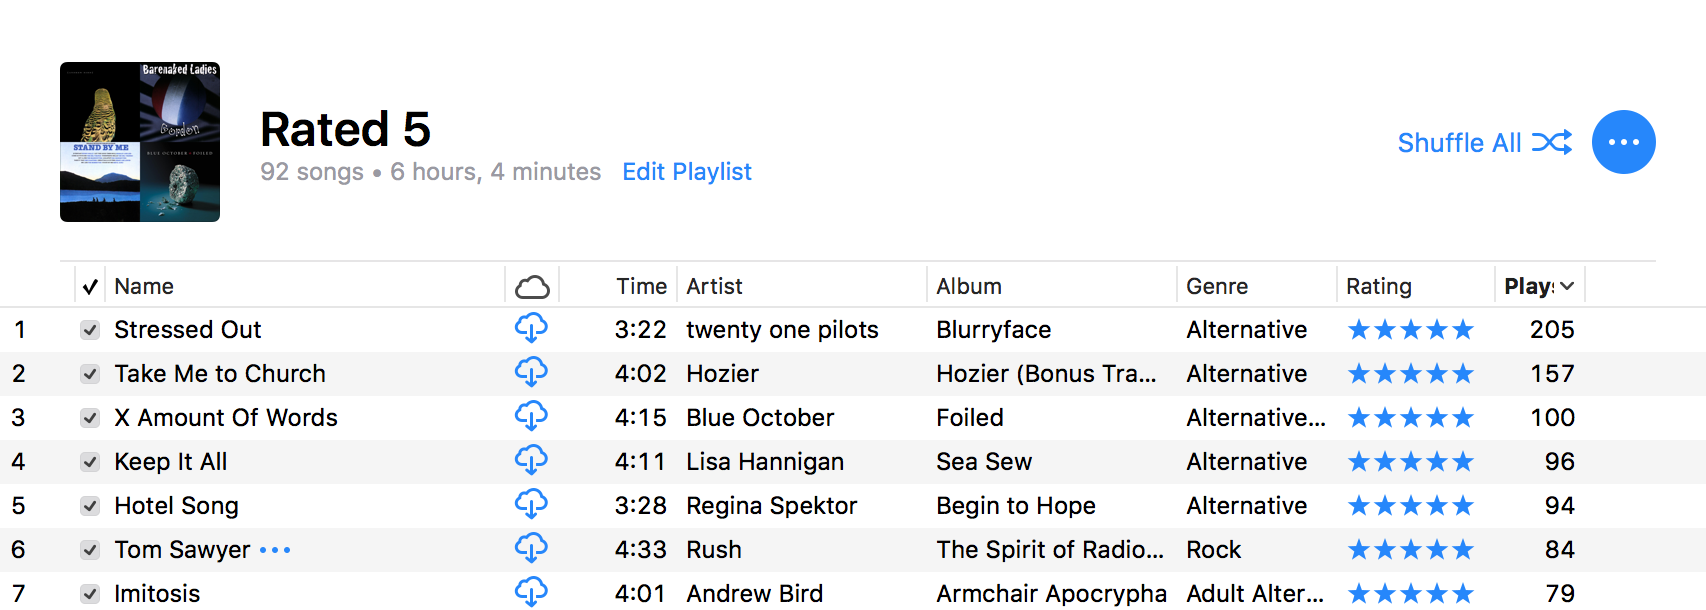The height and width of the screenshot is (610, 1706).
Task: Set star rating for Stressed Out
Action: 1411,330
